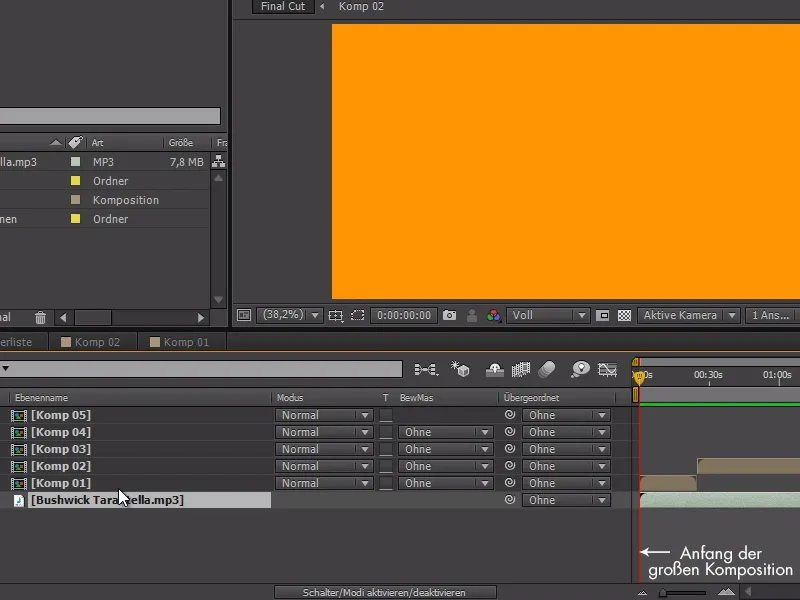The height and width of the screenshot is (600, 800).
Task: Click the trash delete icon in project panel
Action: 40,318
